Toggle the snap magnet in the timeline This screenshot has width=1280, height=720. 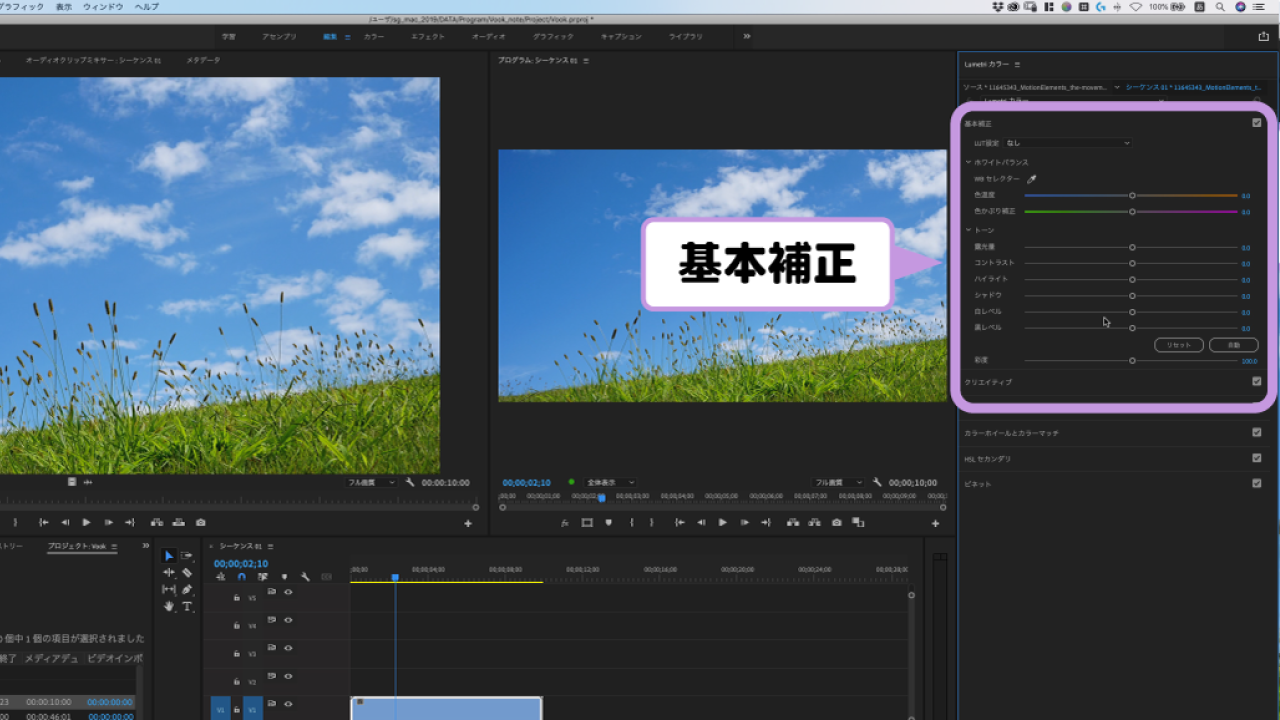241,577
